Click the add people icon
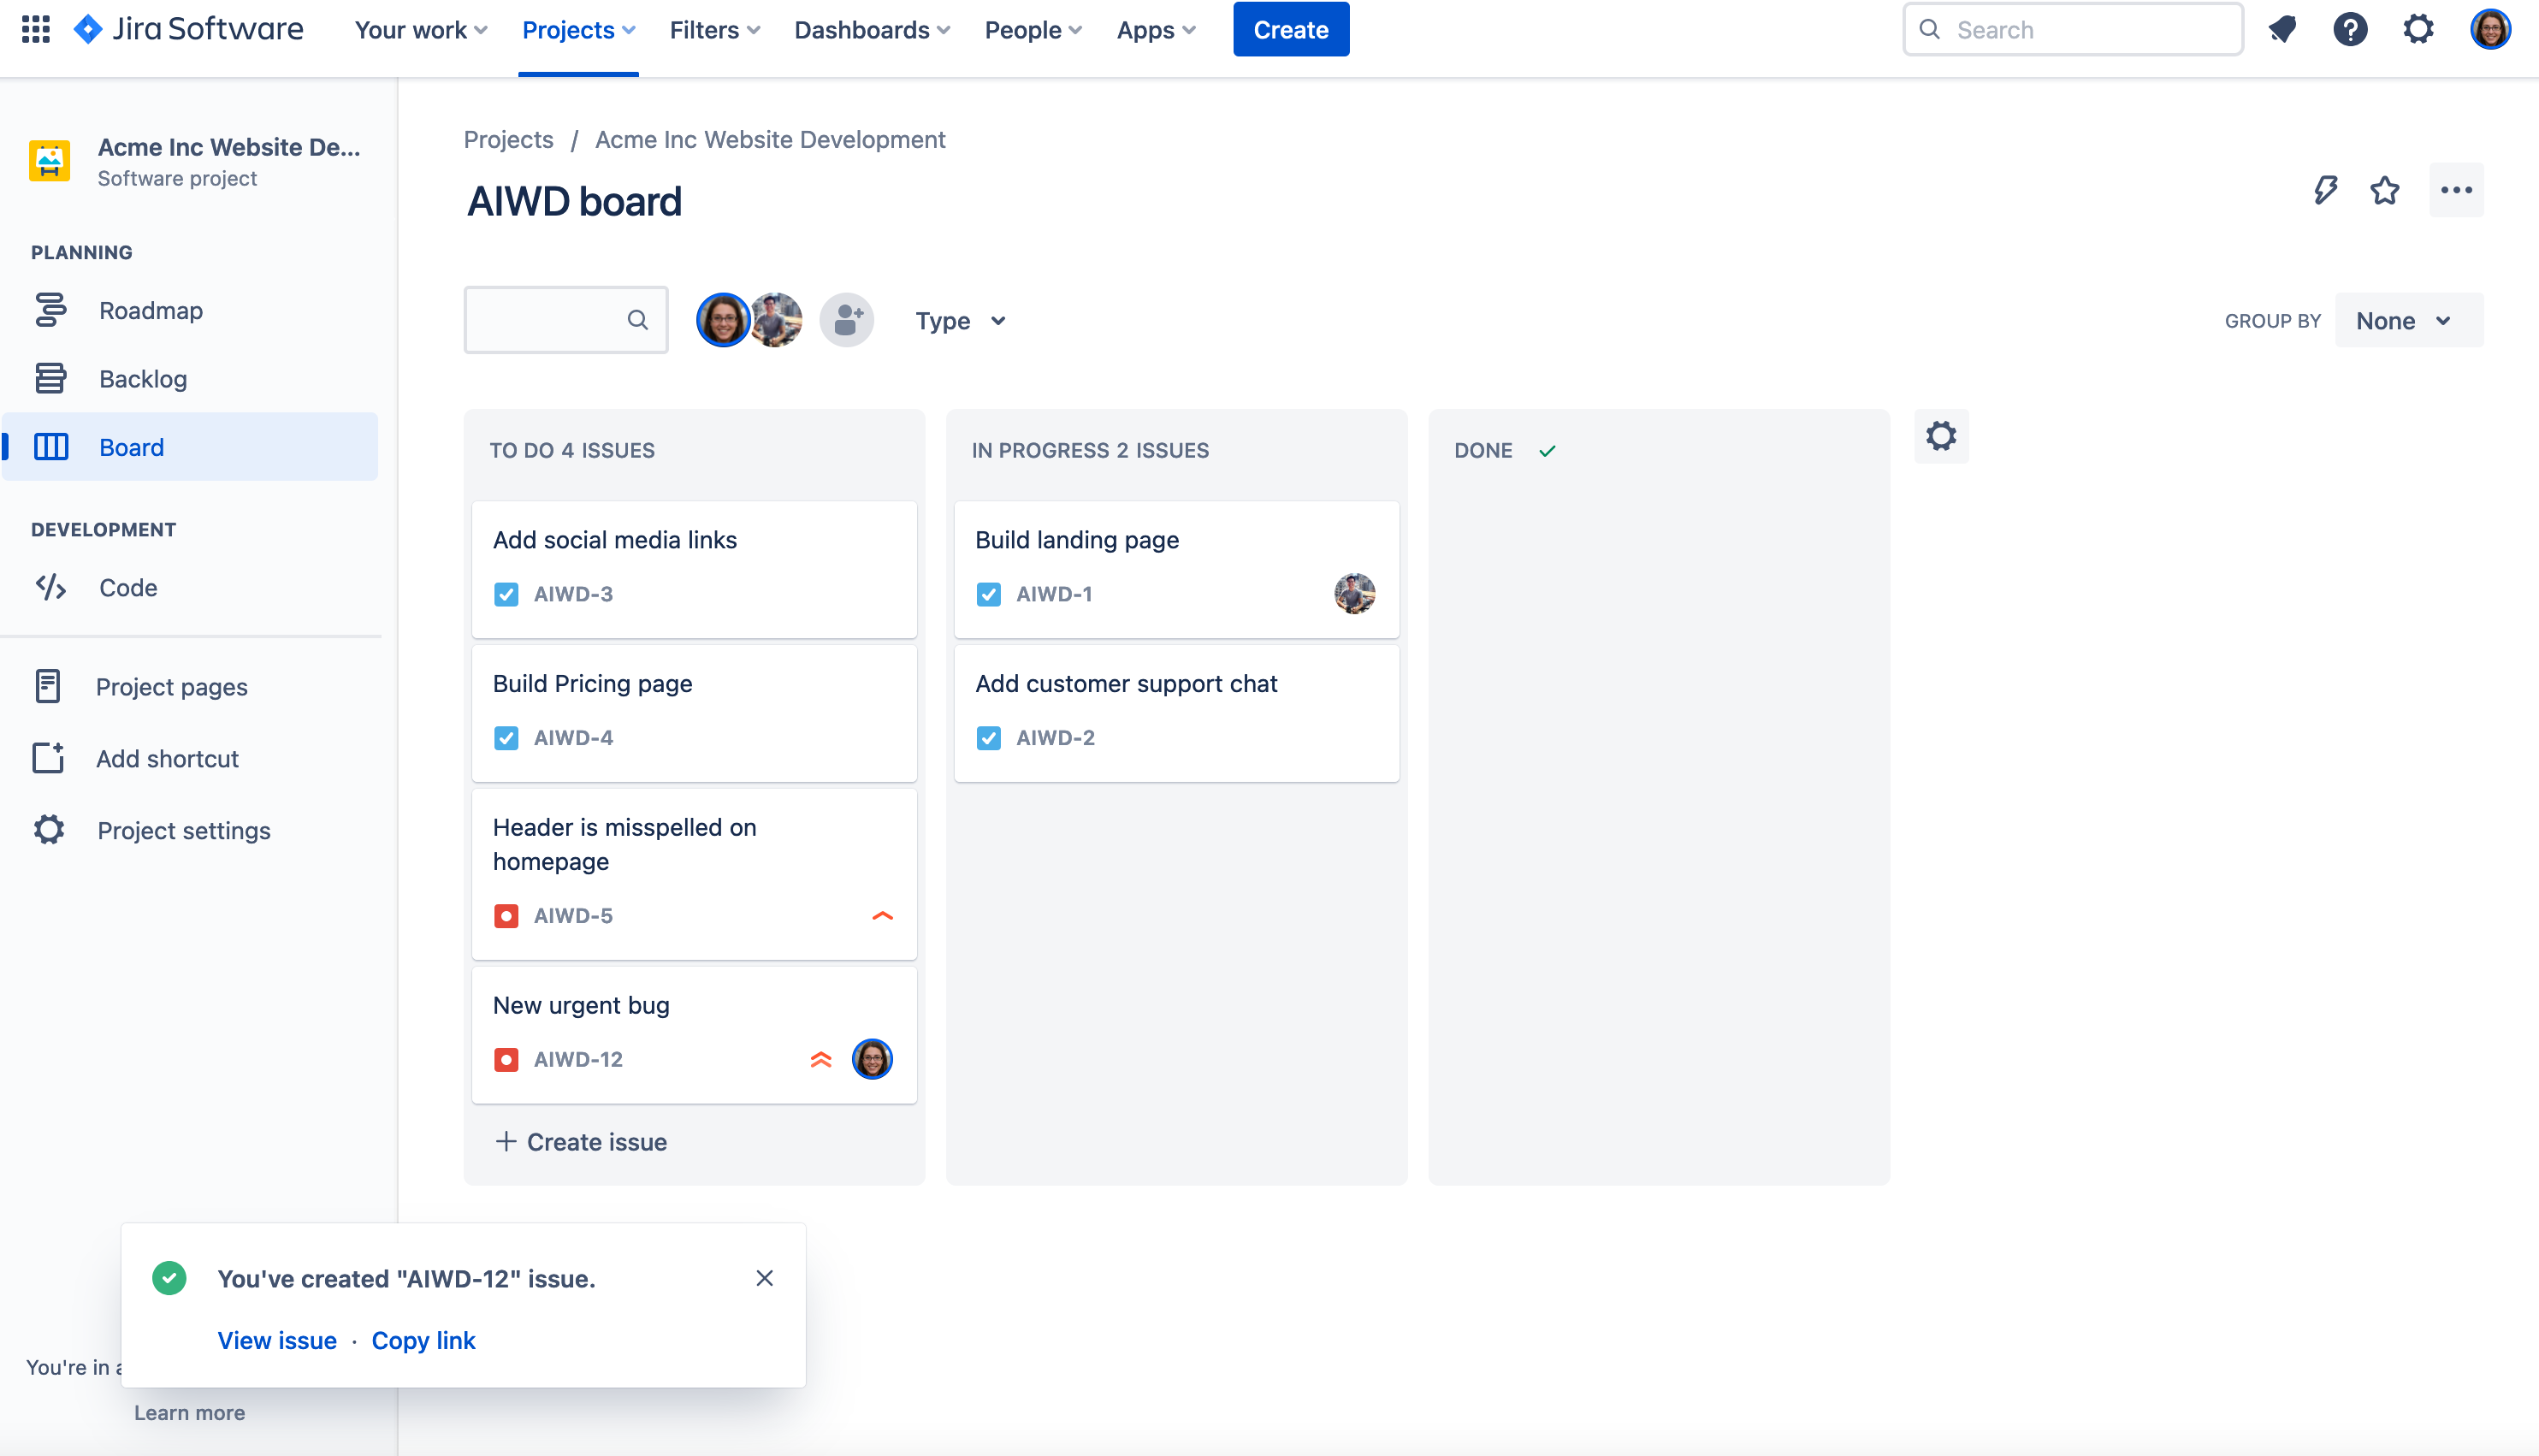 click(x=847, y=320)
